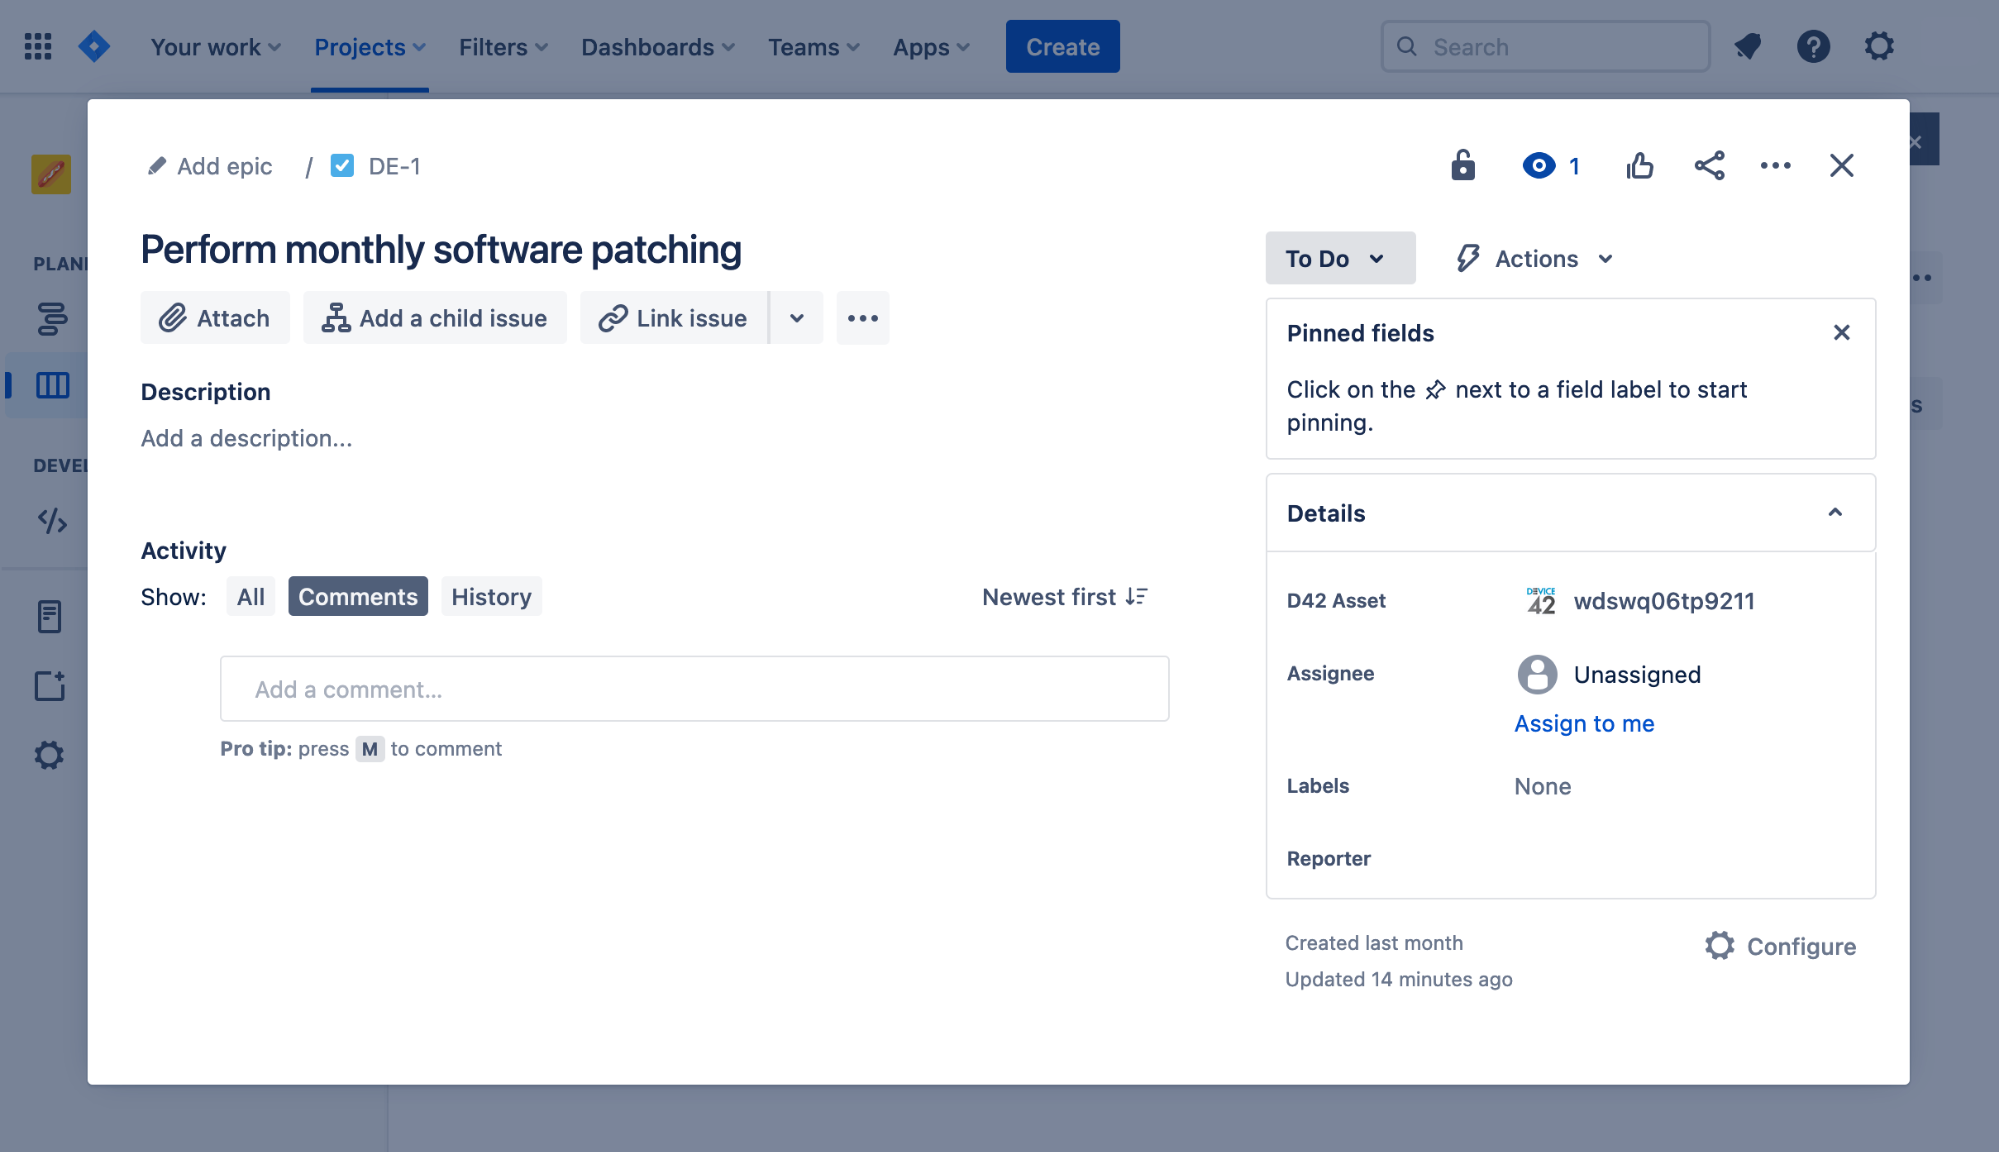The width and height of the screenshot is (1999, 1153).
Task: Open the Atlassian app switcher grid
Action: coord(38,46)
